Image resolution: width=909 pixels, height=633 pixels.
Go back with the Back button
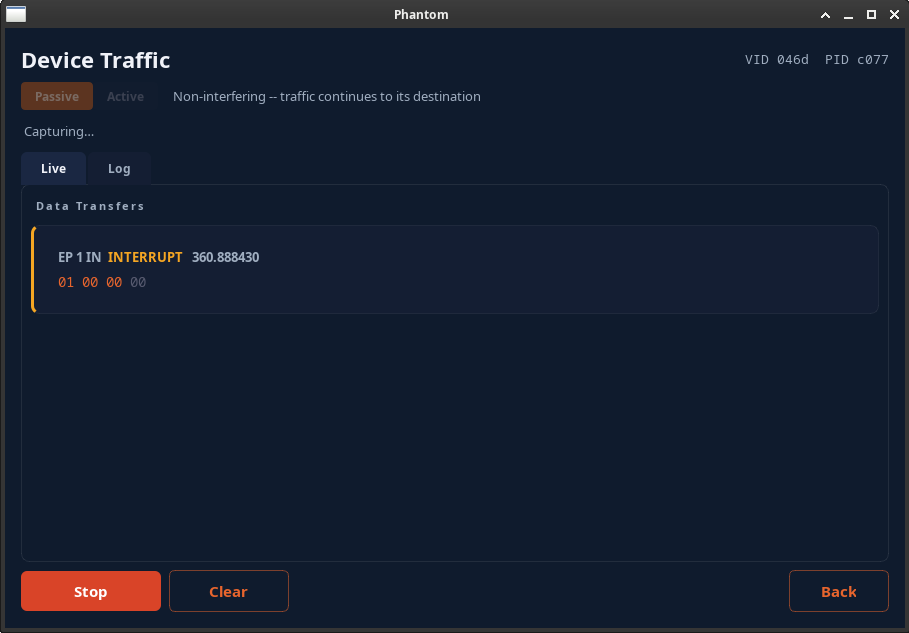click(x=838, y=591)
